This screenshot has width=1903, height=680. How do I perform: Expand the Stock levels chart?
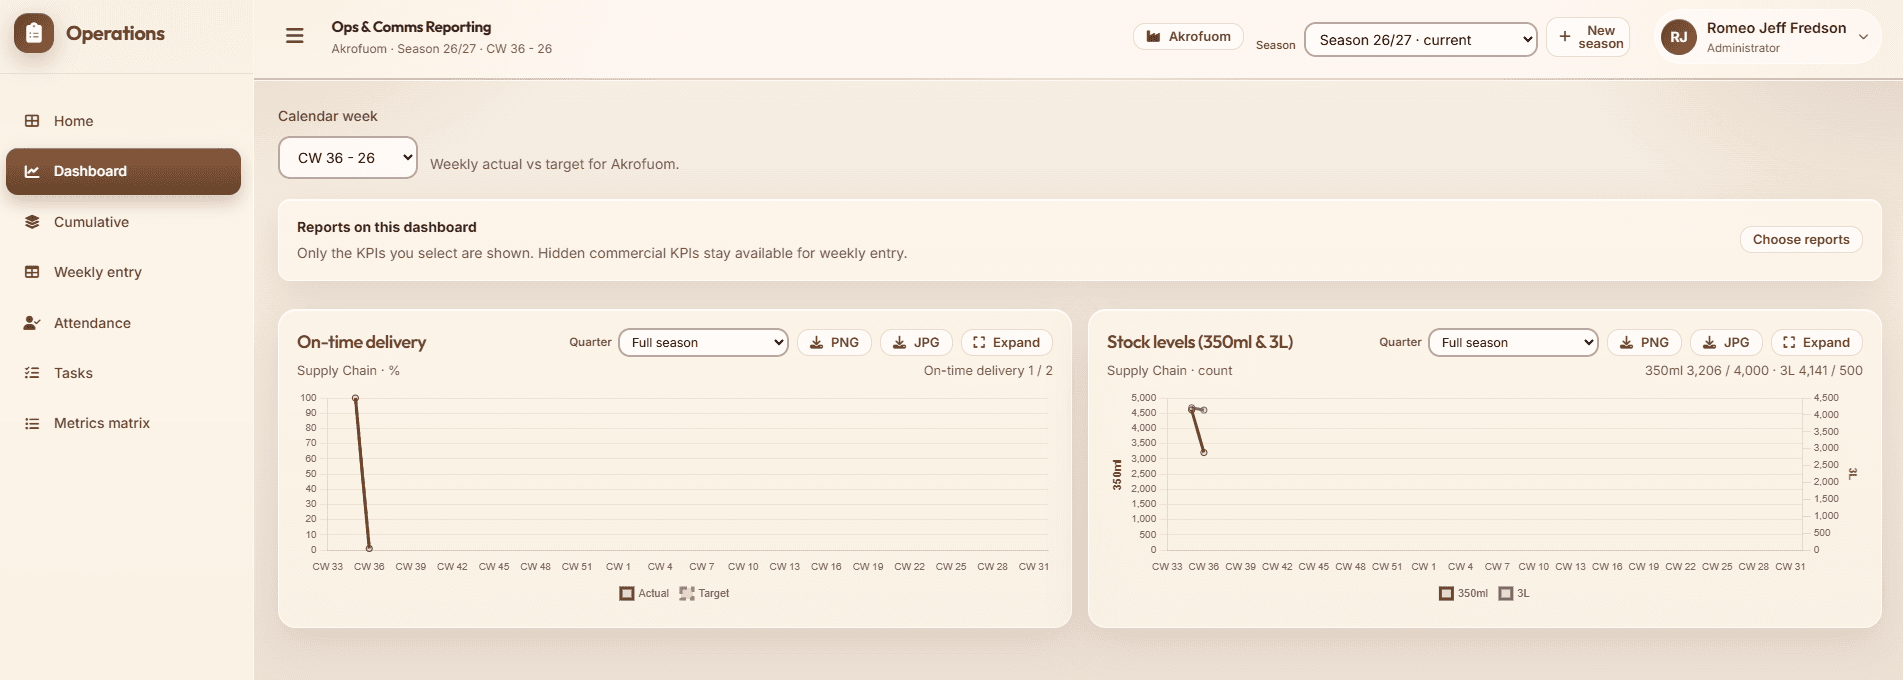1816,342
